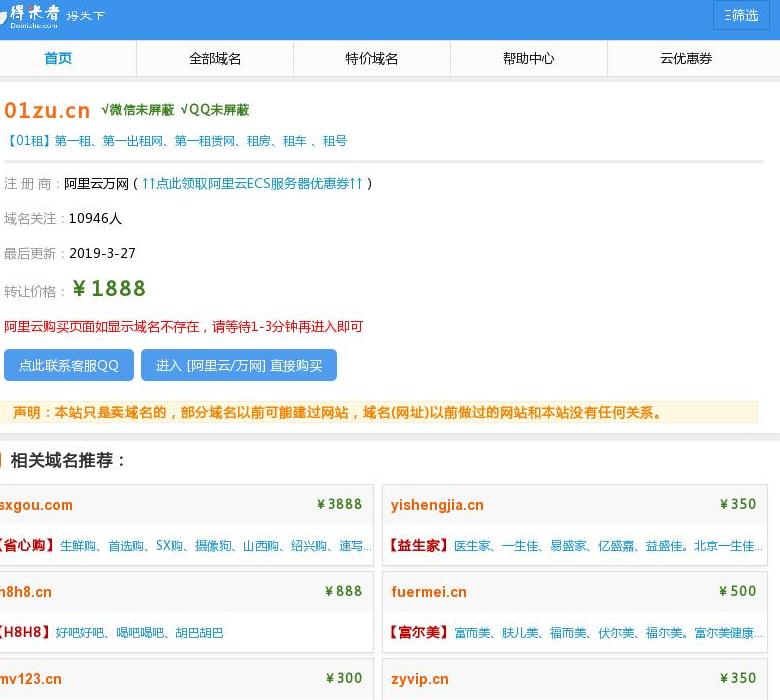Open yishengjia.cn domain link
The height and width of the screenshot is (700, 780).
pyautogui.click(x=437, y=505)
